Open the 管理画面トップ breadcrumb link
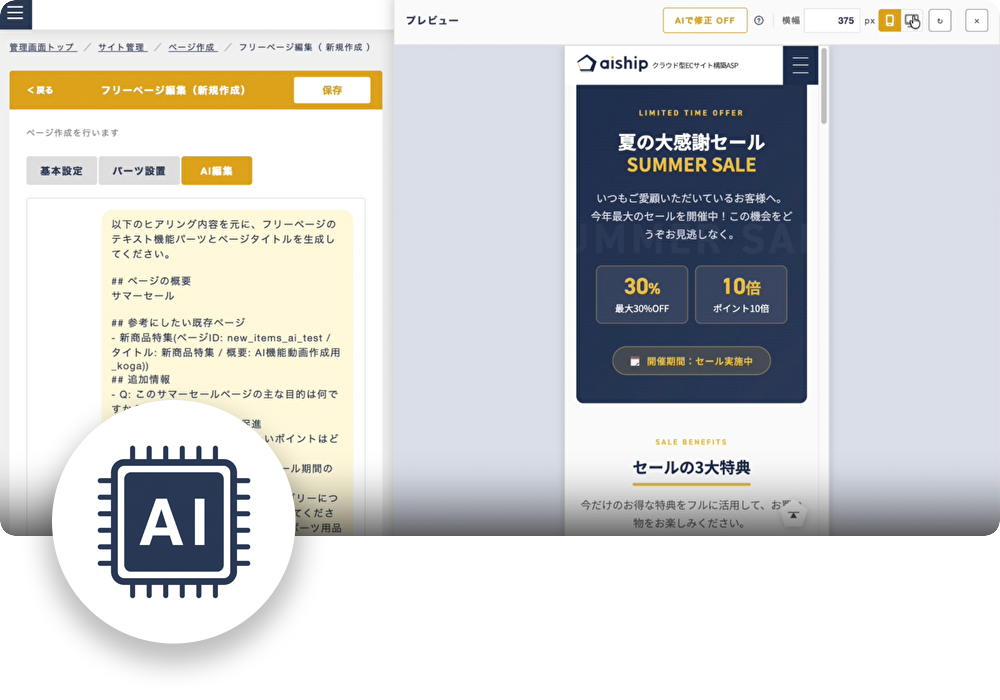 pos(43,47)
